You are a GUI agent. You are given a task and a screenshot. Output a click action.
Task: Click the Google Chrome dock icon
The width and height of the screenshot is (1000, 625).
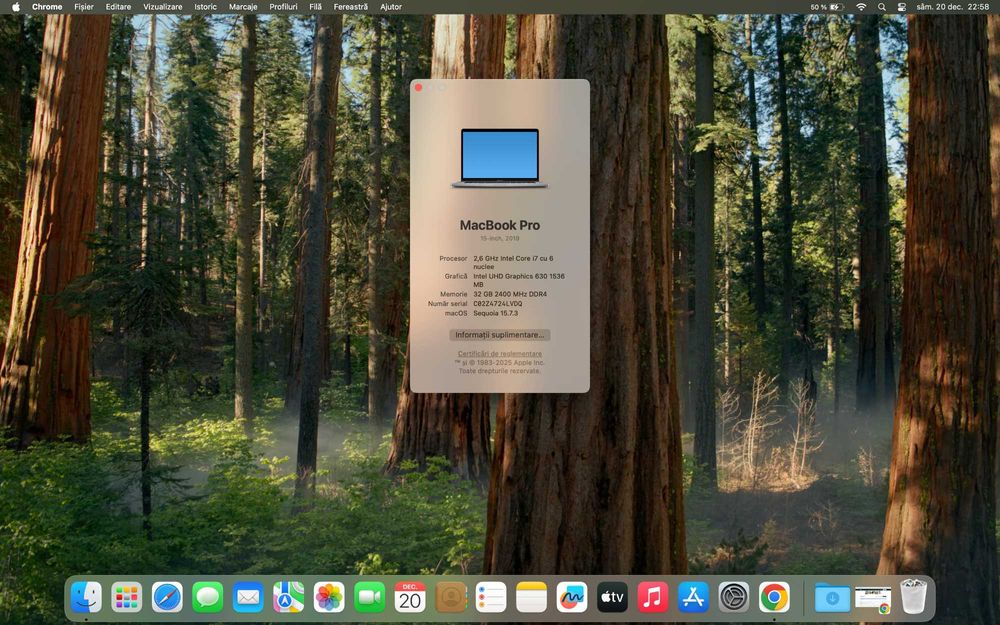coord(774,598)
